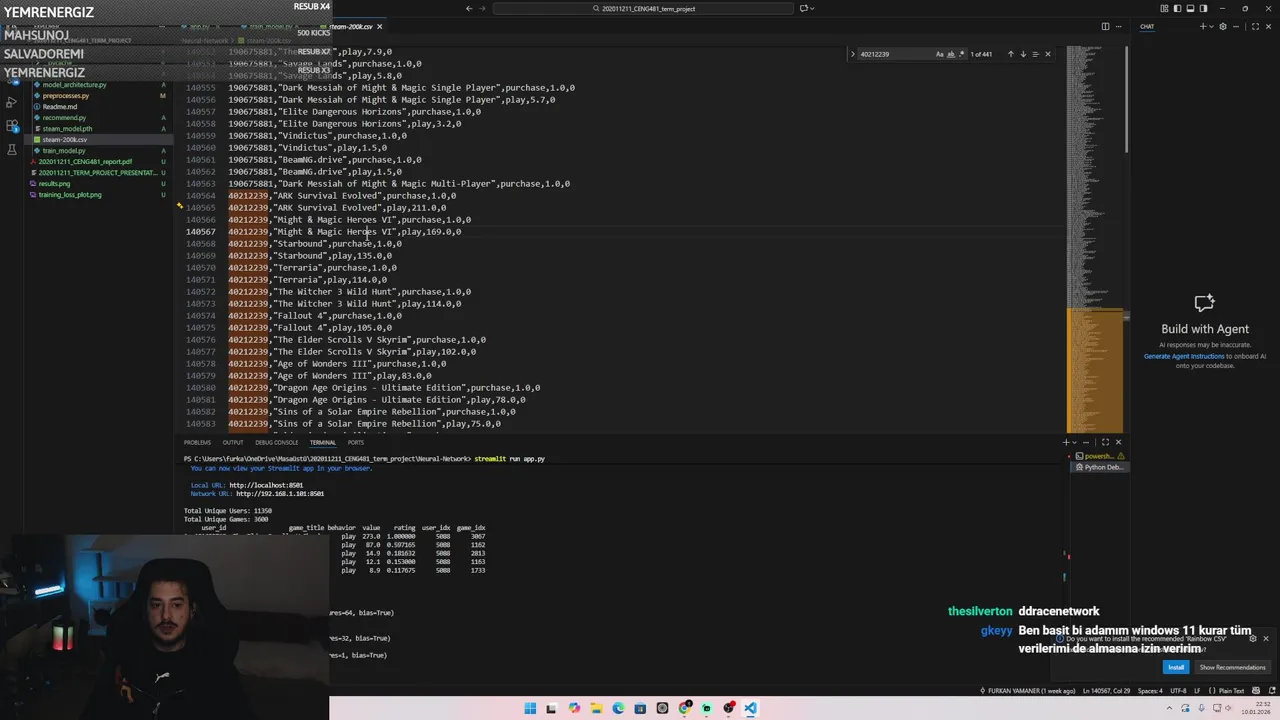Click Ln 140567, Col 29 status

point(1107,691)
